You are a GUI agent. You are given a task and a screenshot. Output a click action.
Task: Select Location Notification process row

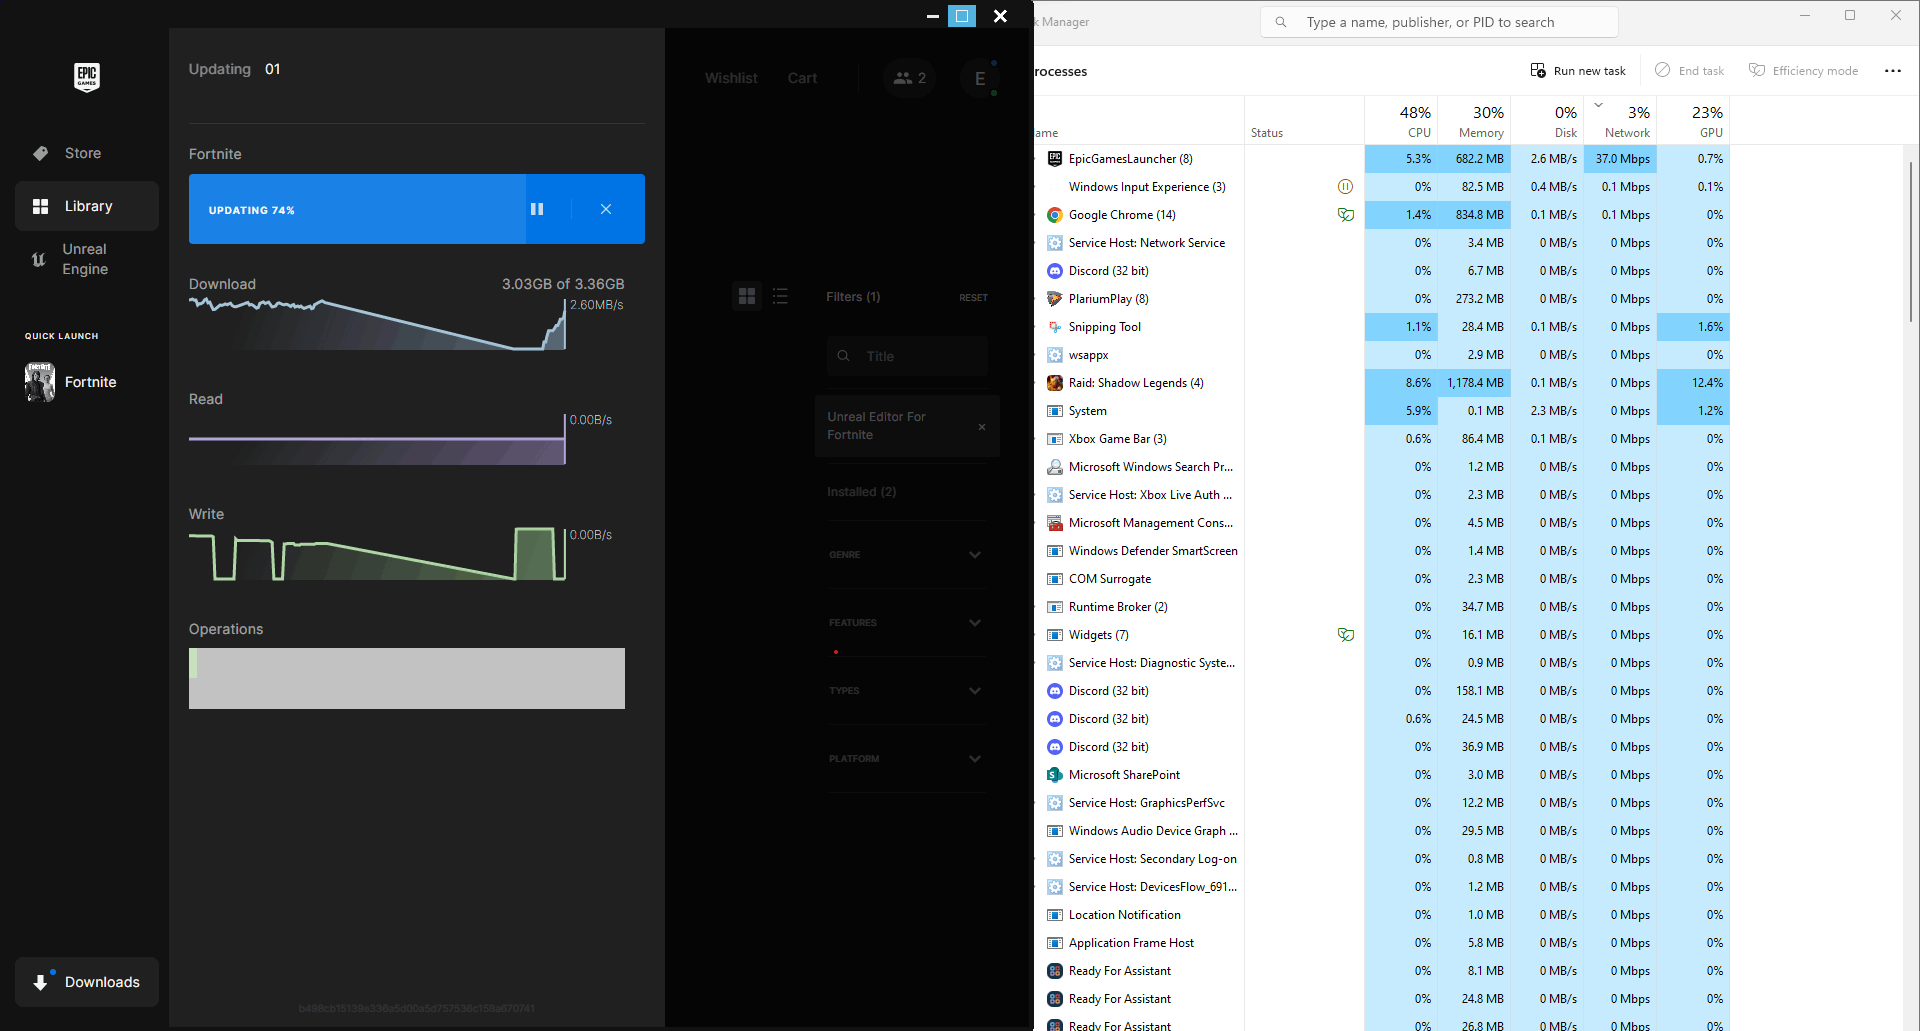point(1382,915)
